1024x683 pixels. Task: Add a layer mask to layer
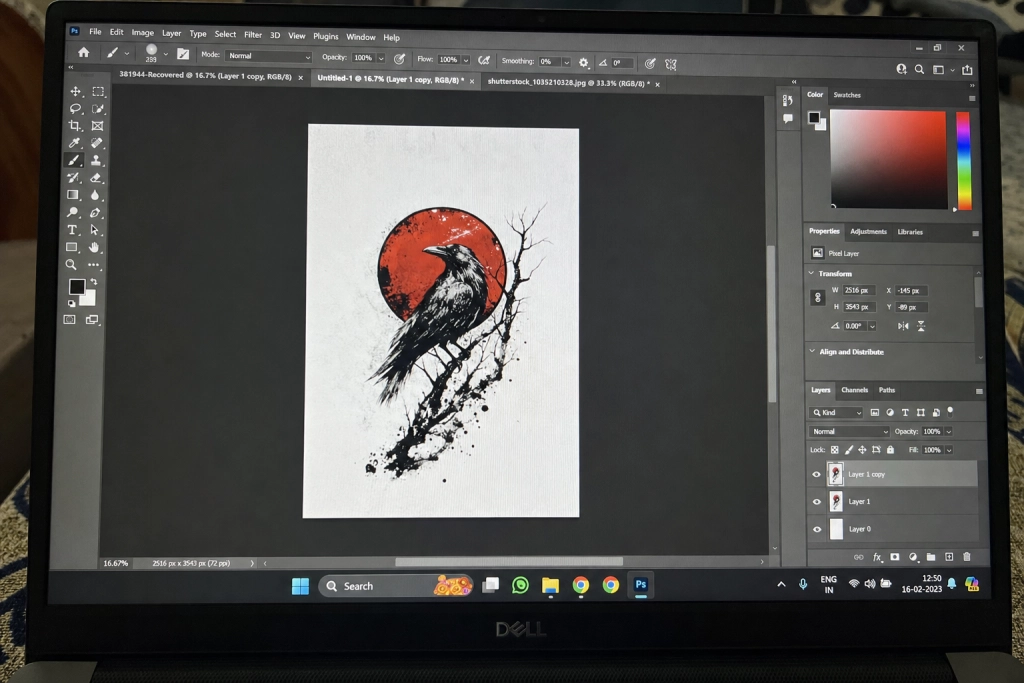pyautogui.click(x=895, y=557)
